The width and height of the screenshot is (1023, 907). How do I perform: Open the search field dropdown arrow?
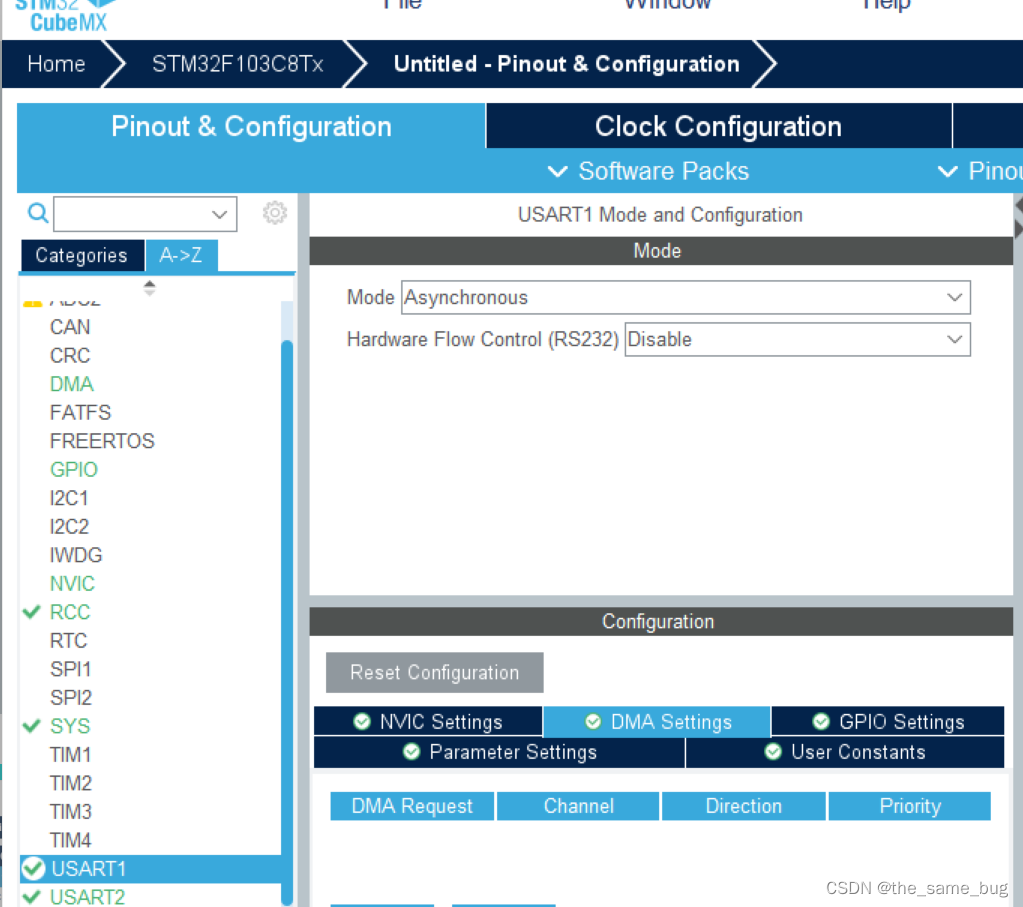[219, 214]
